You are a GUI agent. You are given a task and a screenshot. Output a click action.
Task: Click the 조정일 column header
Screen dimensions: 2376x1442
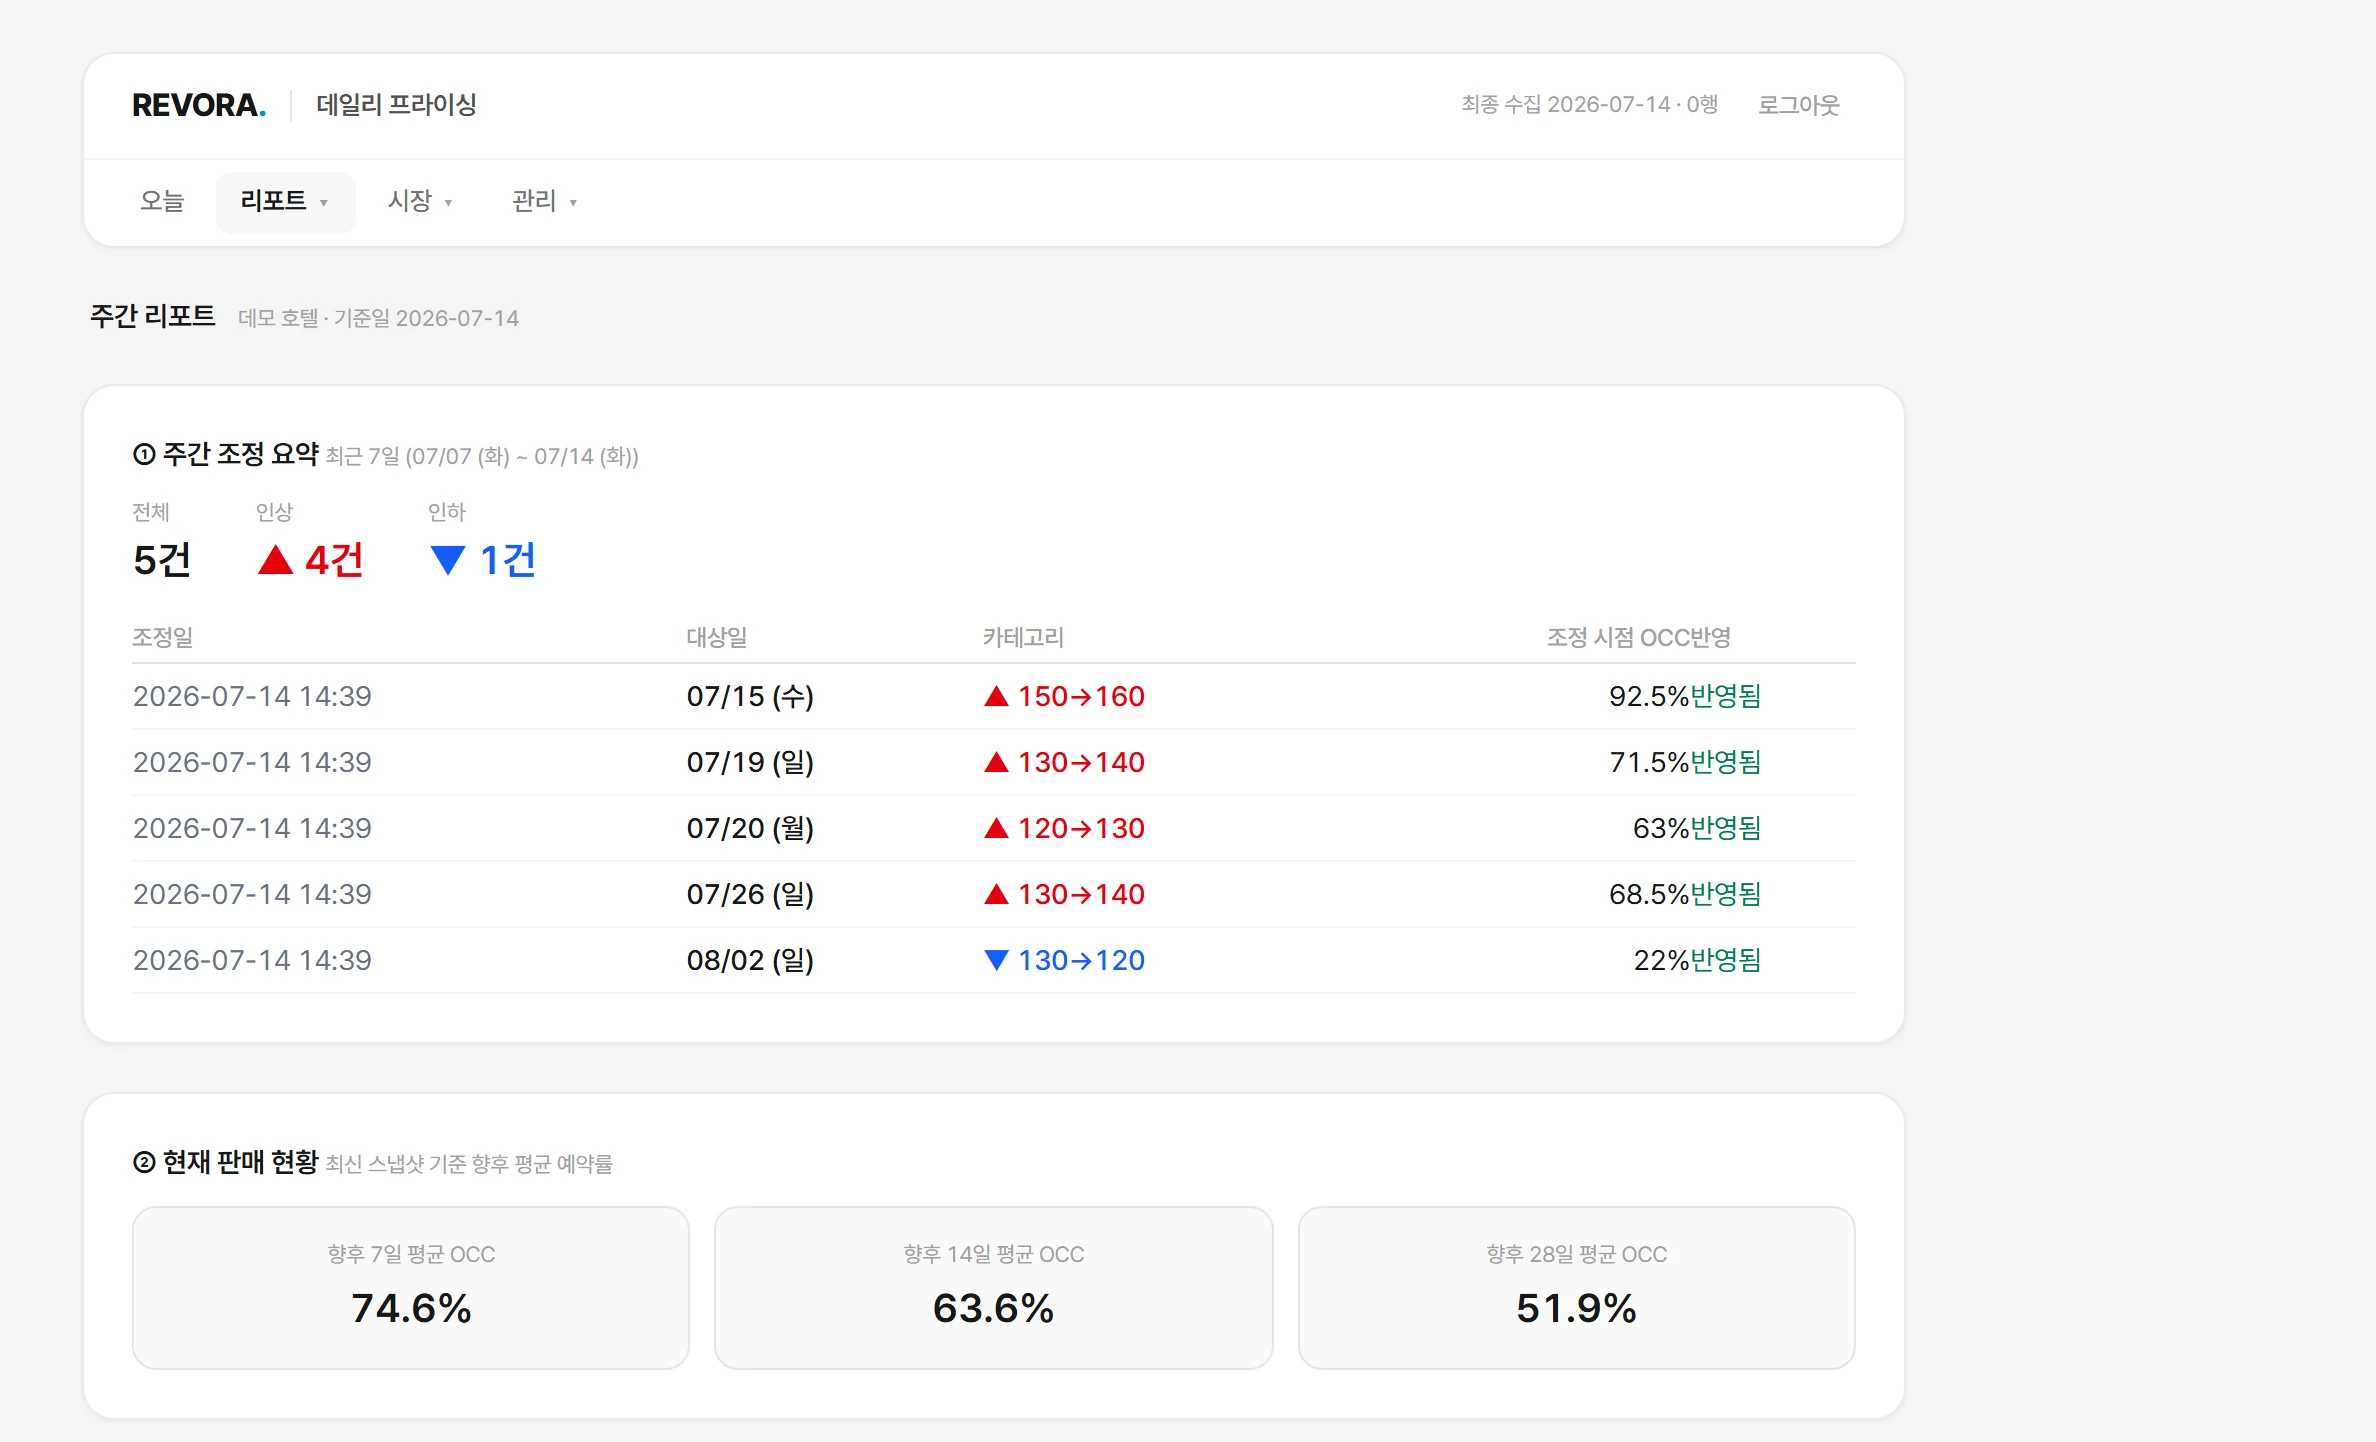[162, 637]
